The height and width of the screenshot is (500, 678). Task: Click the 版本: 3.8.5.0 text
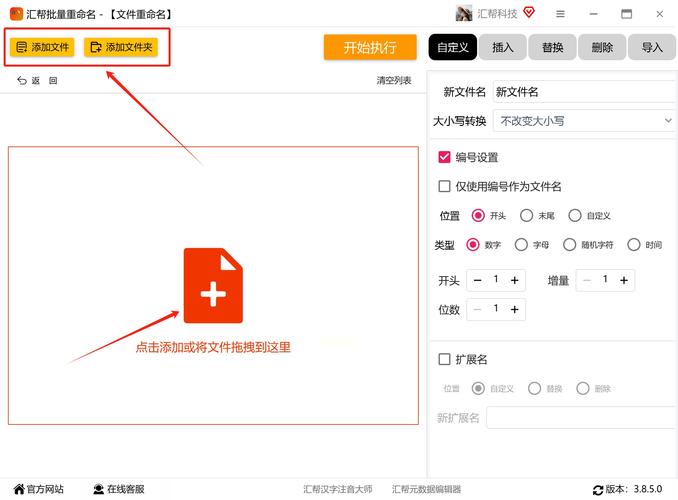coord(633,489)
